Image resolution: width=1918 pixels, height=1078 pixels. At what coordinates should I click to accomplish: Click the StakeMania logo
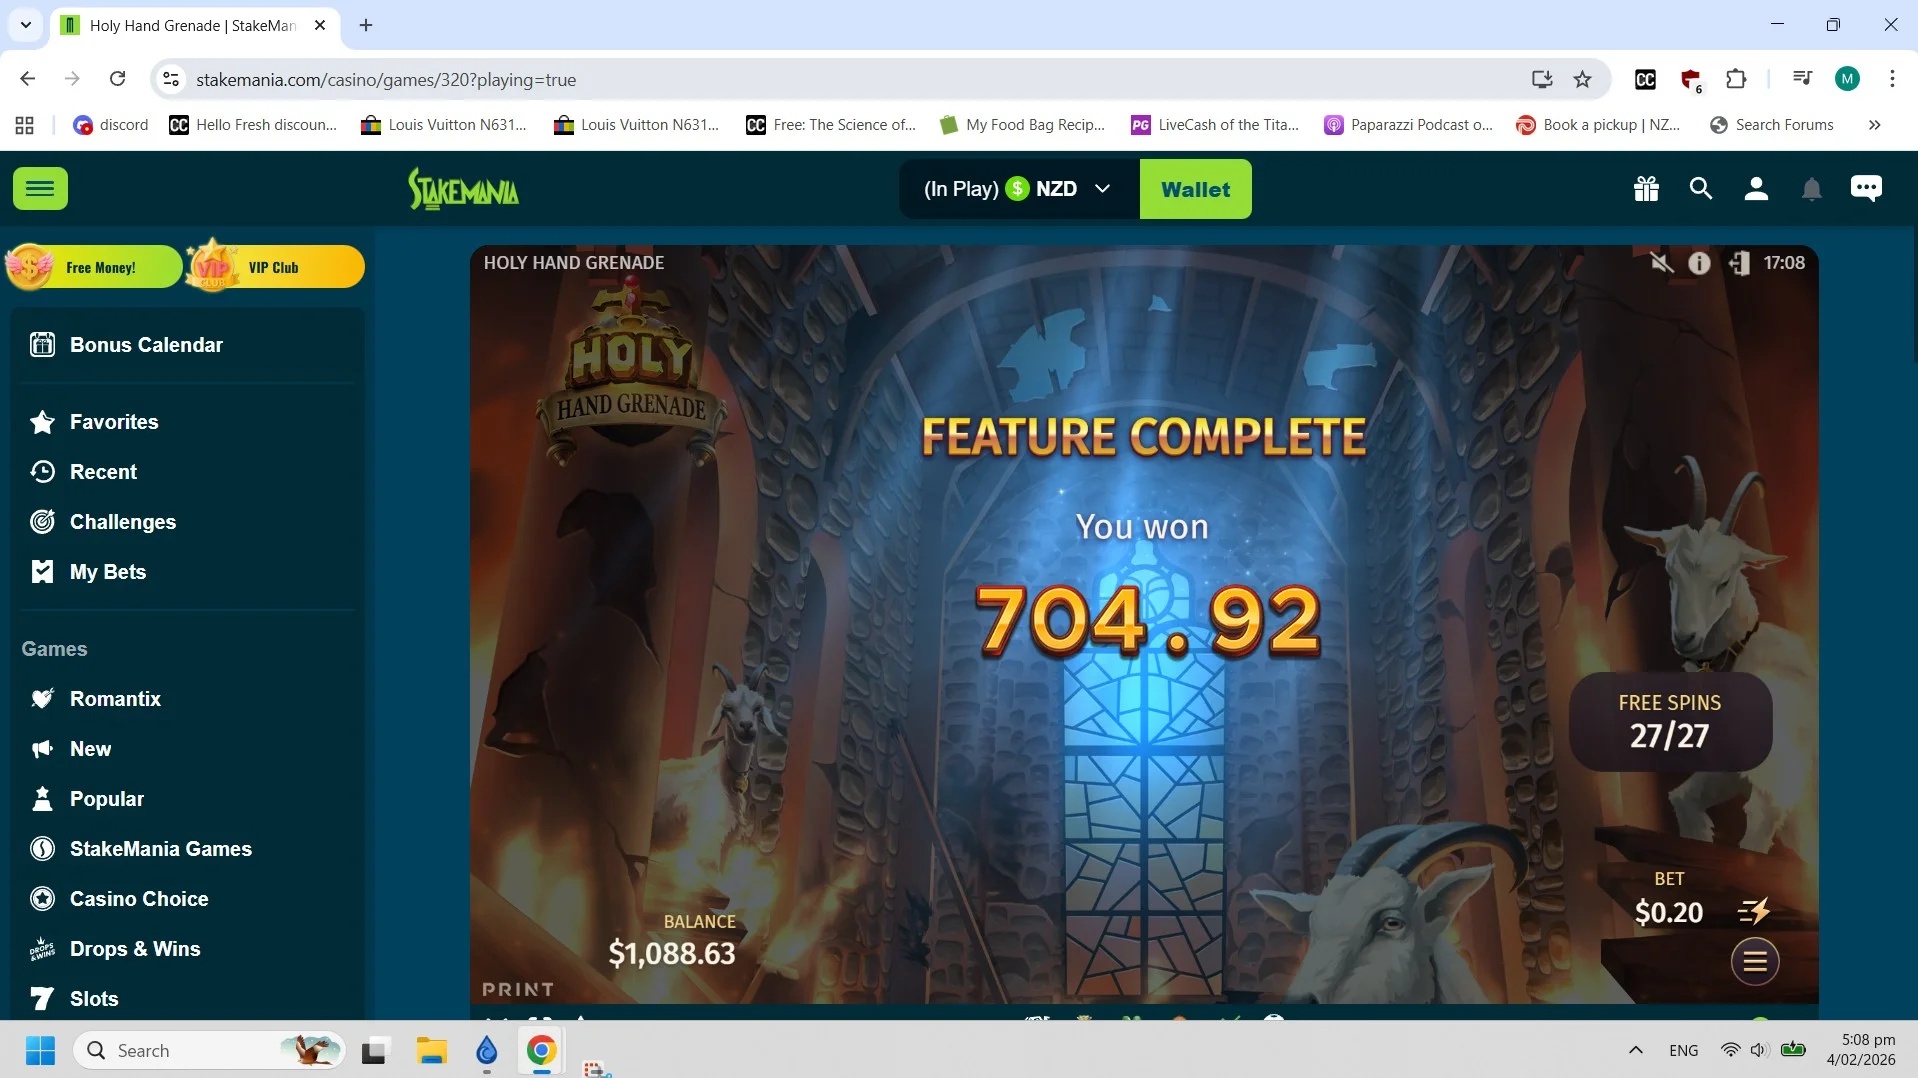463,189
